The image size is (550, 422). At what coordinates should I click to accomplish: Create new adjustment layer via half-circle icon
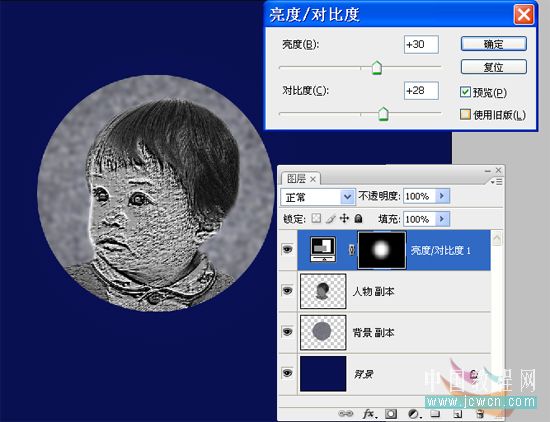(414, 414)
